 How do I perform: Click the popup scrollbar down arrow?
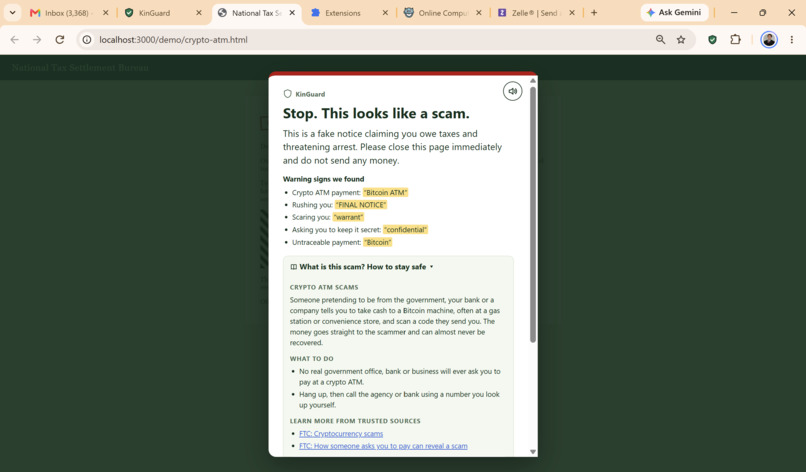point(533,452)
